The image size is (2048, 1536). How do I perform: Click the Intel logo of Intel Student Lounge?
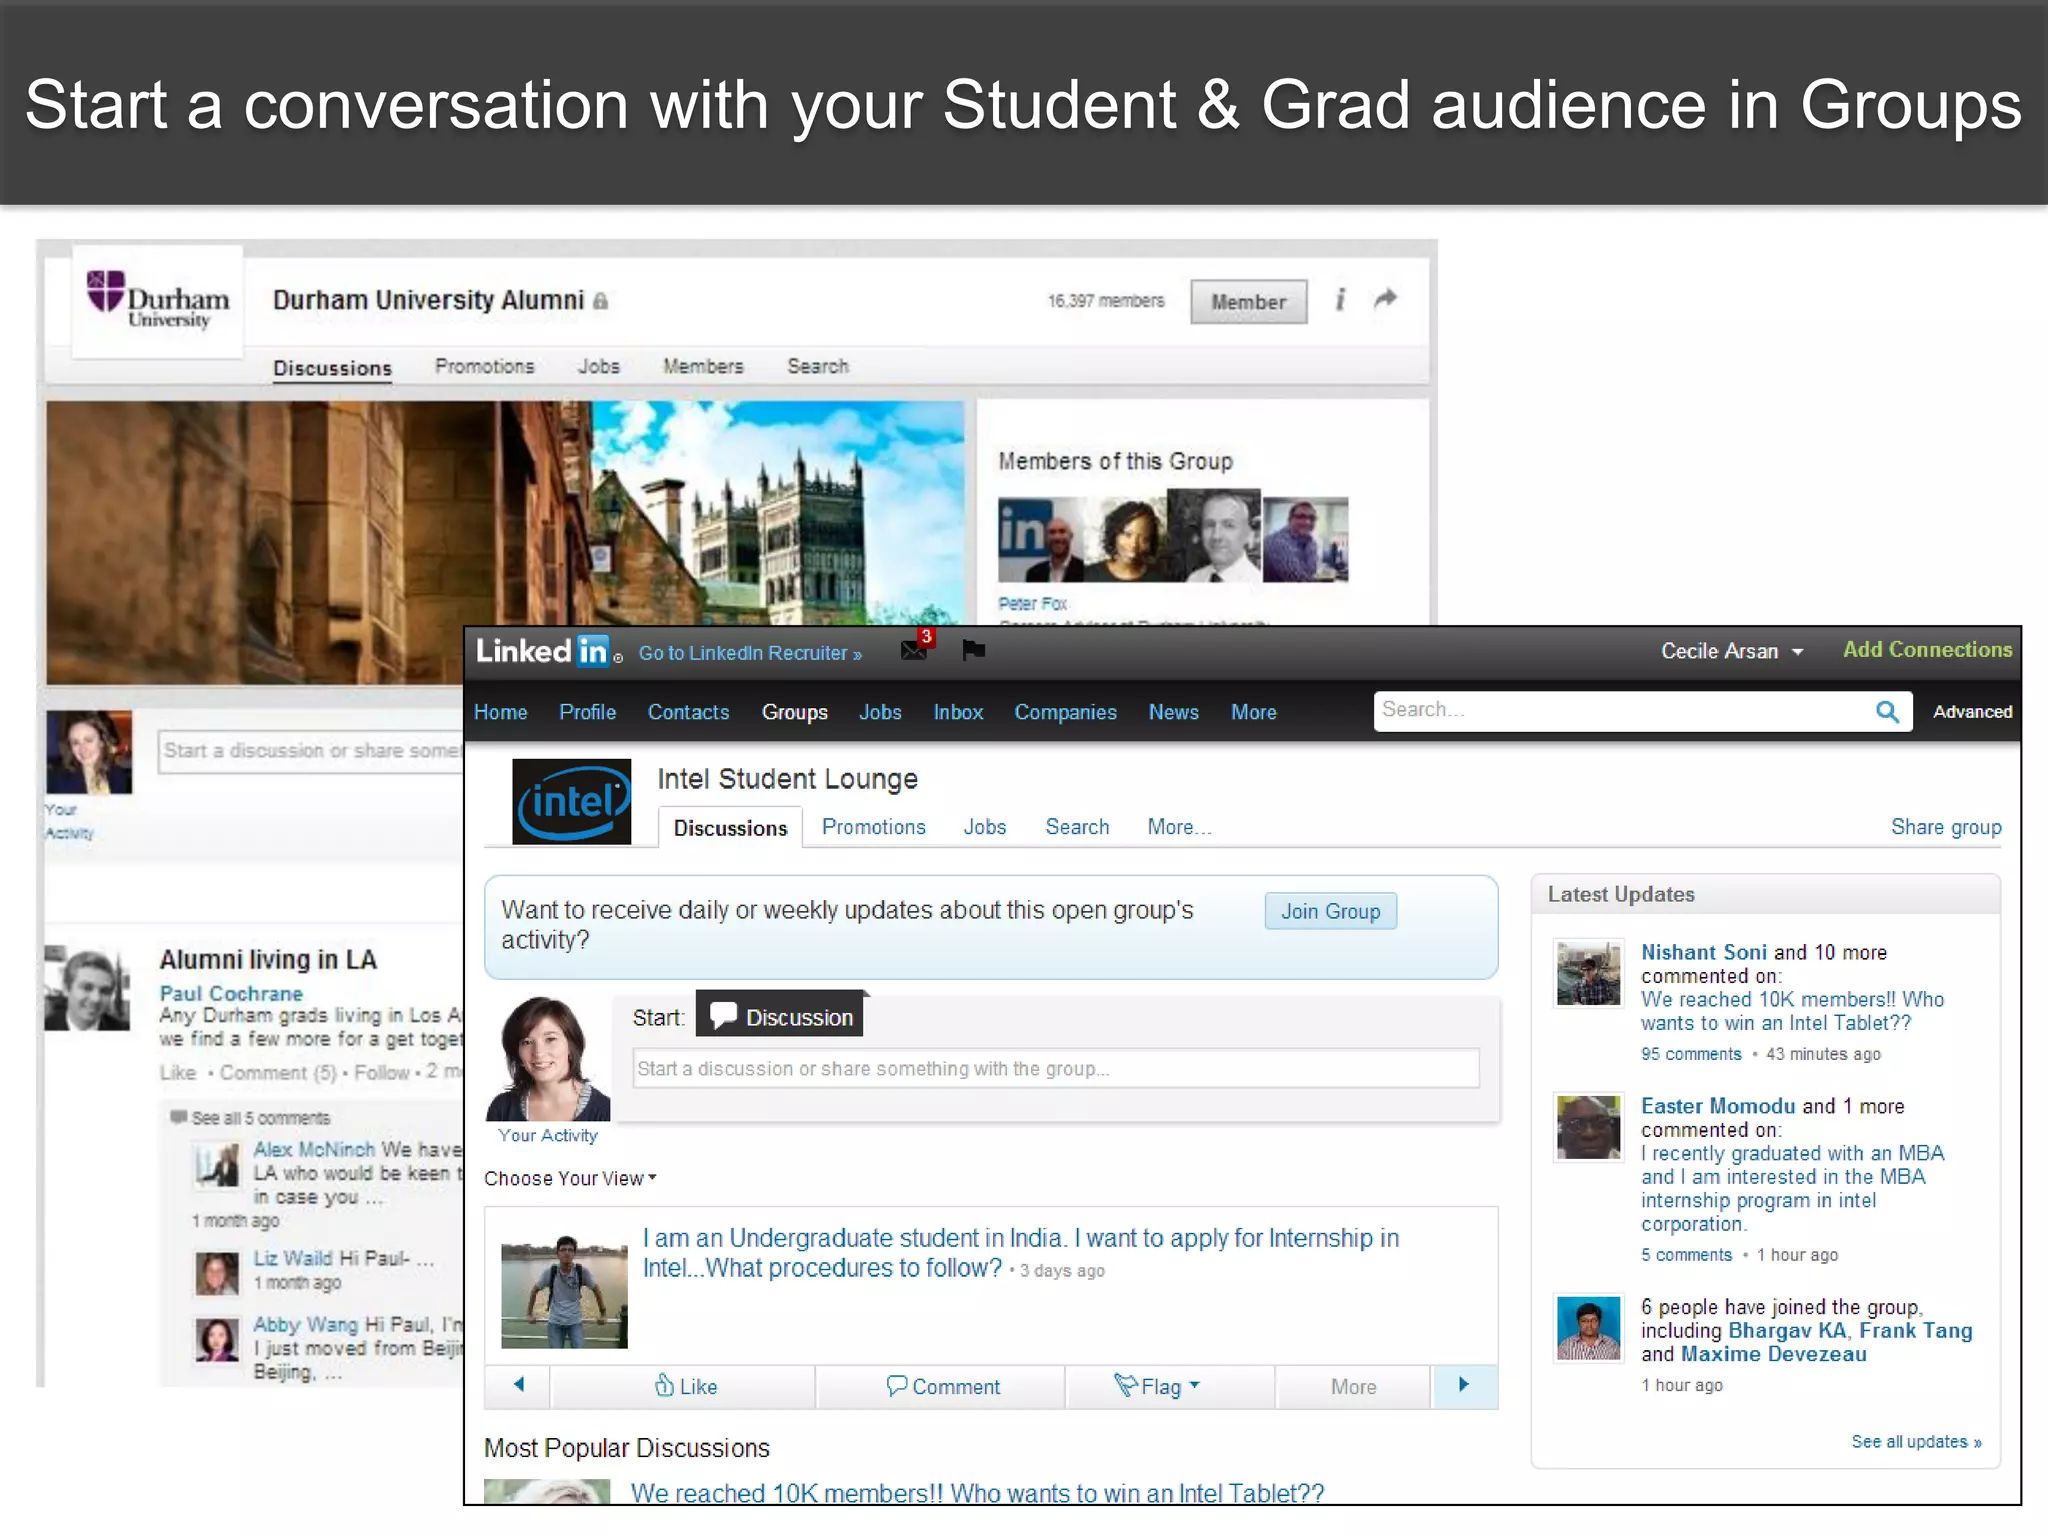point(571,802)
